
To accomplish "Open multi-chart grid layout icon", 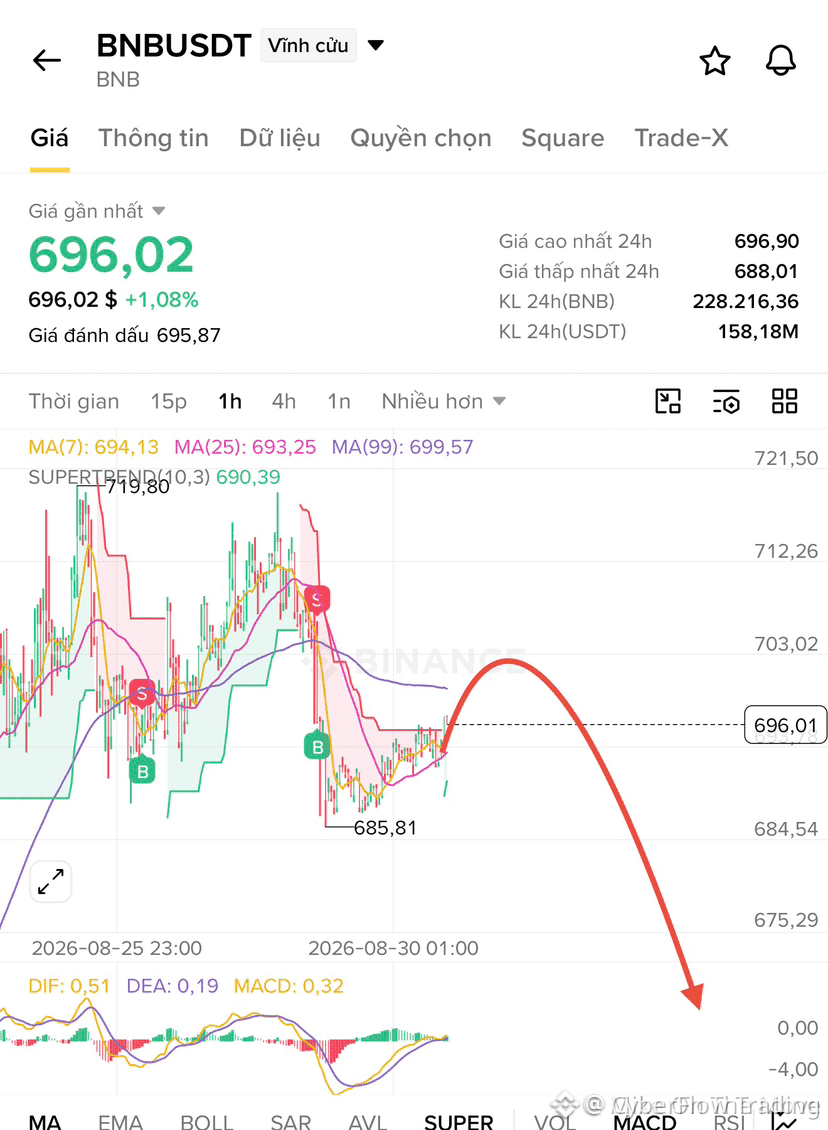I will coord(784,401).
